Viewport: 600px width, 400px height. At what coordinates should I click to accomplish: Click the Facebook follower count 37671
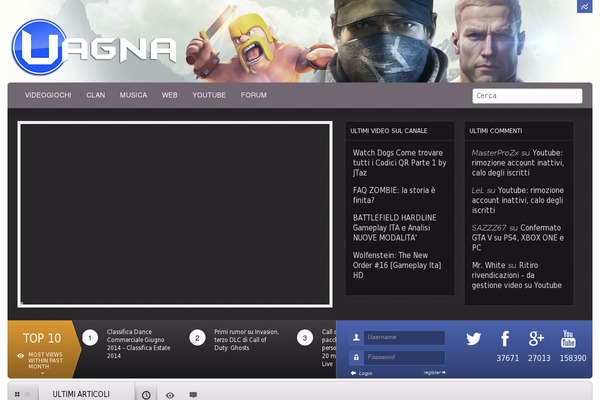(x=508, y=358)
